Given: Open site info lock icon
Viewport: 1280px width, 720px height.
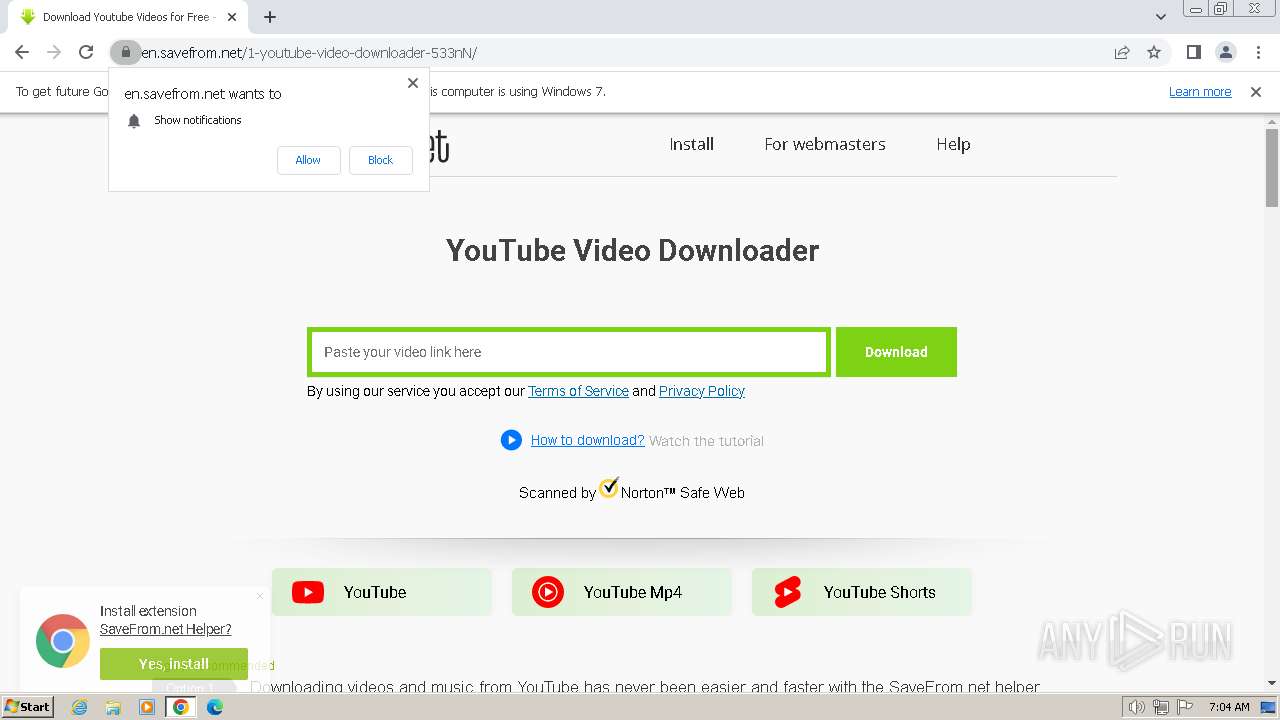Looking at the screenshot, I should (125, 52).
